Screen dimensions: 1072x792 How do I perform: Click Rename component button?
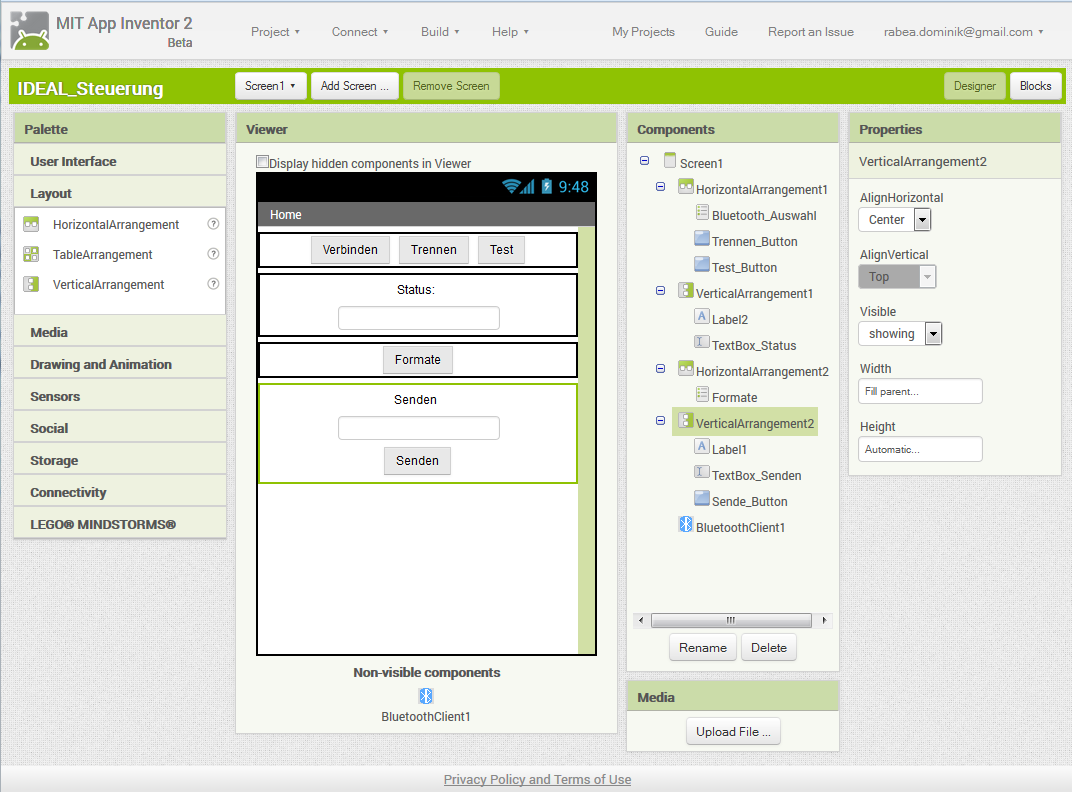[x=703, y=648]
